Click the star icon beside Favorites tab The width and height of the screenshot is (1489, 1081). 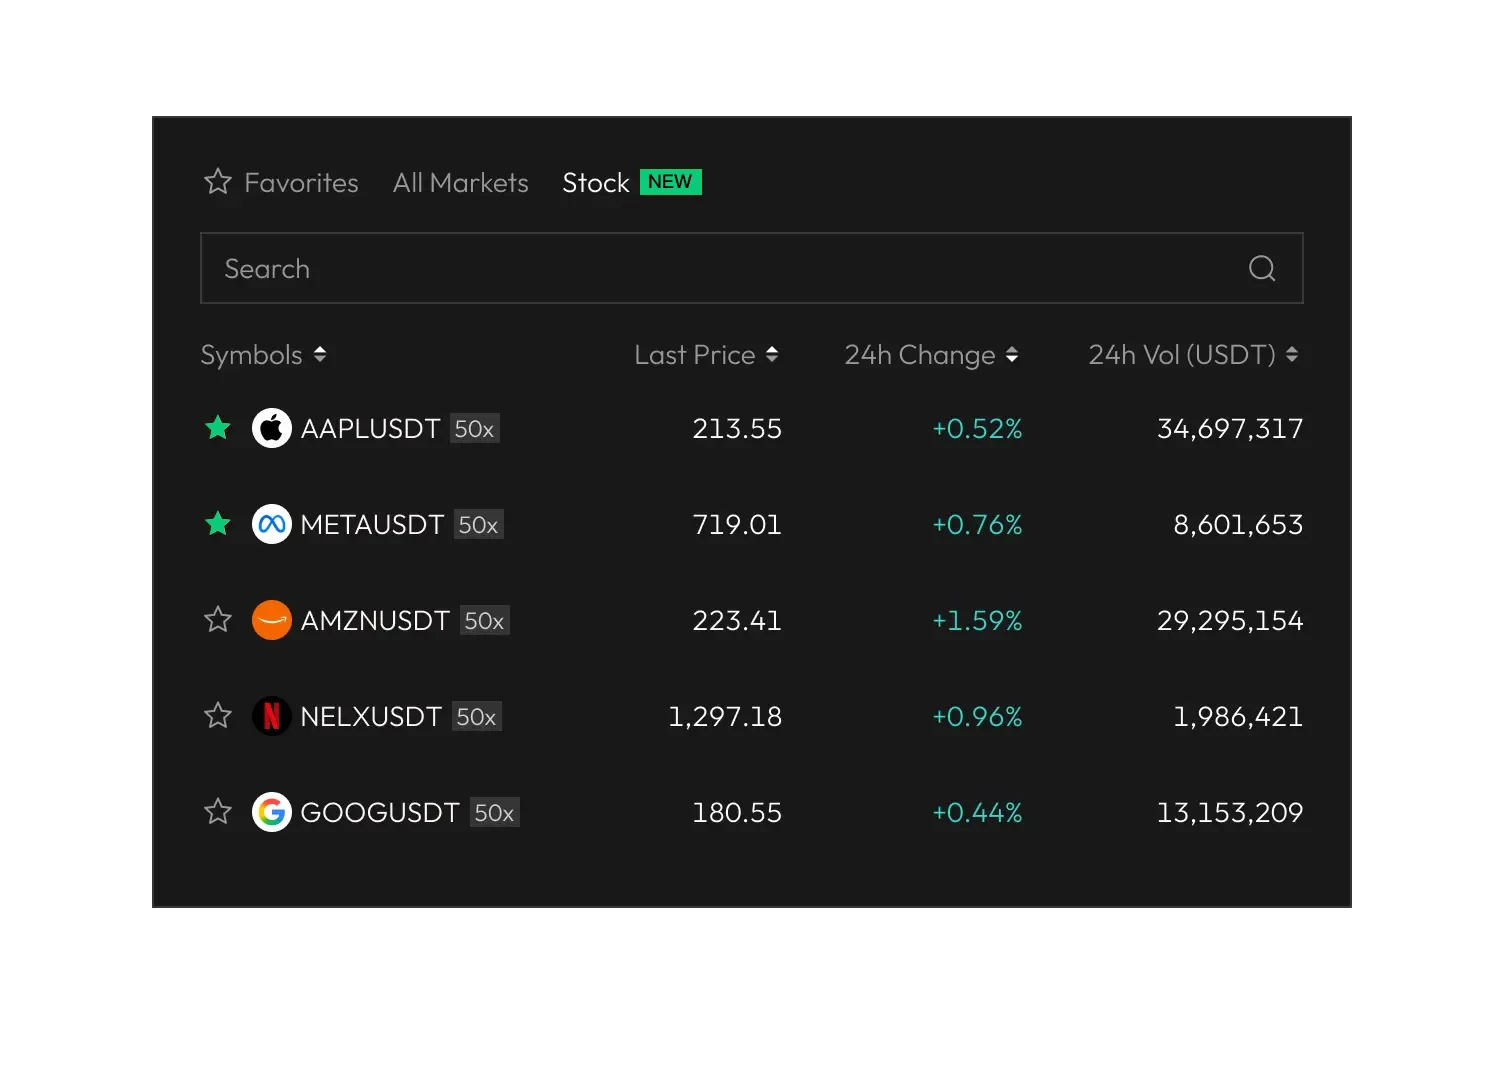coord(218,182)
